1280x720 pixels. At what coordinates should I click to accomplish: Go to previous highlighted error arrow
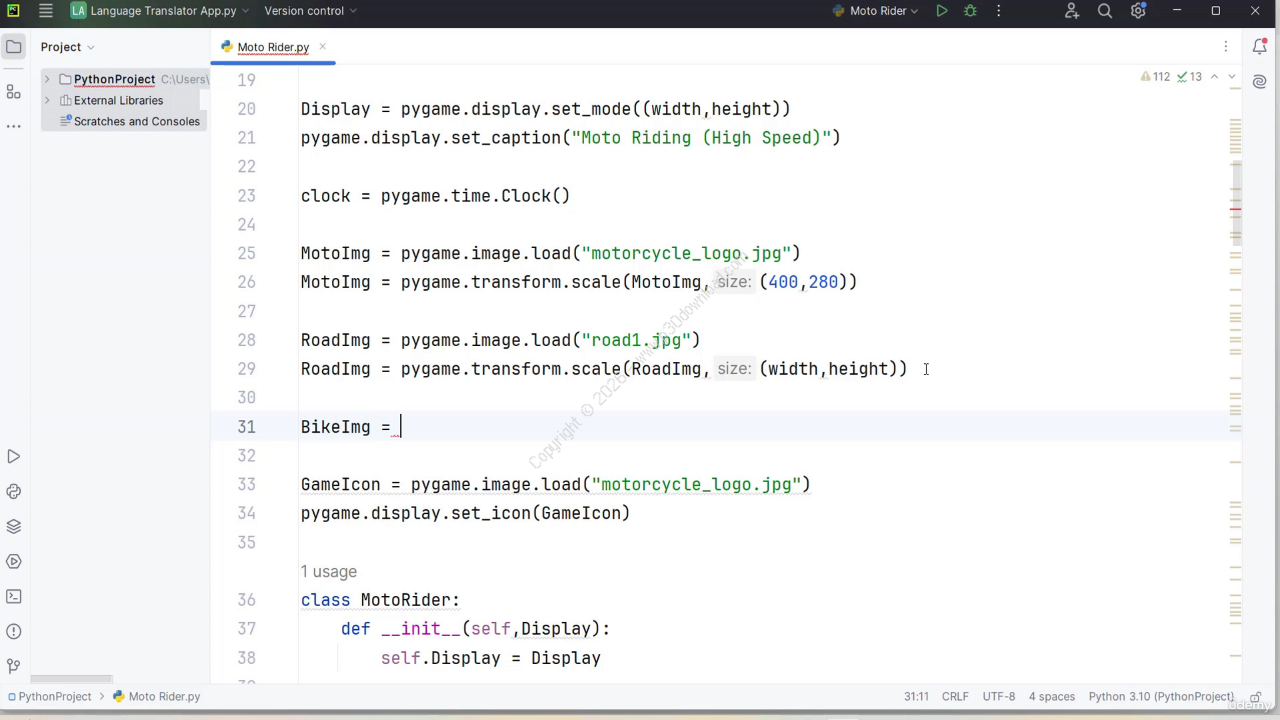pyautogui.click(x=1214, y=77)
